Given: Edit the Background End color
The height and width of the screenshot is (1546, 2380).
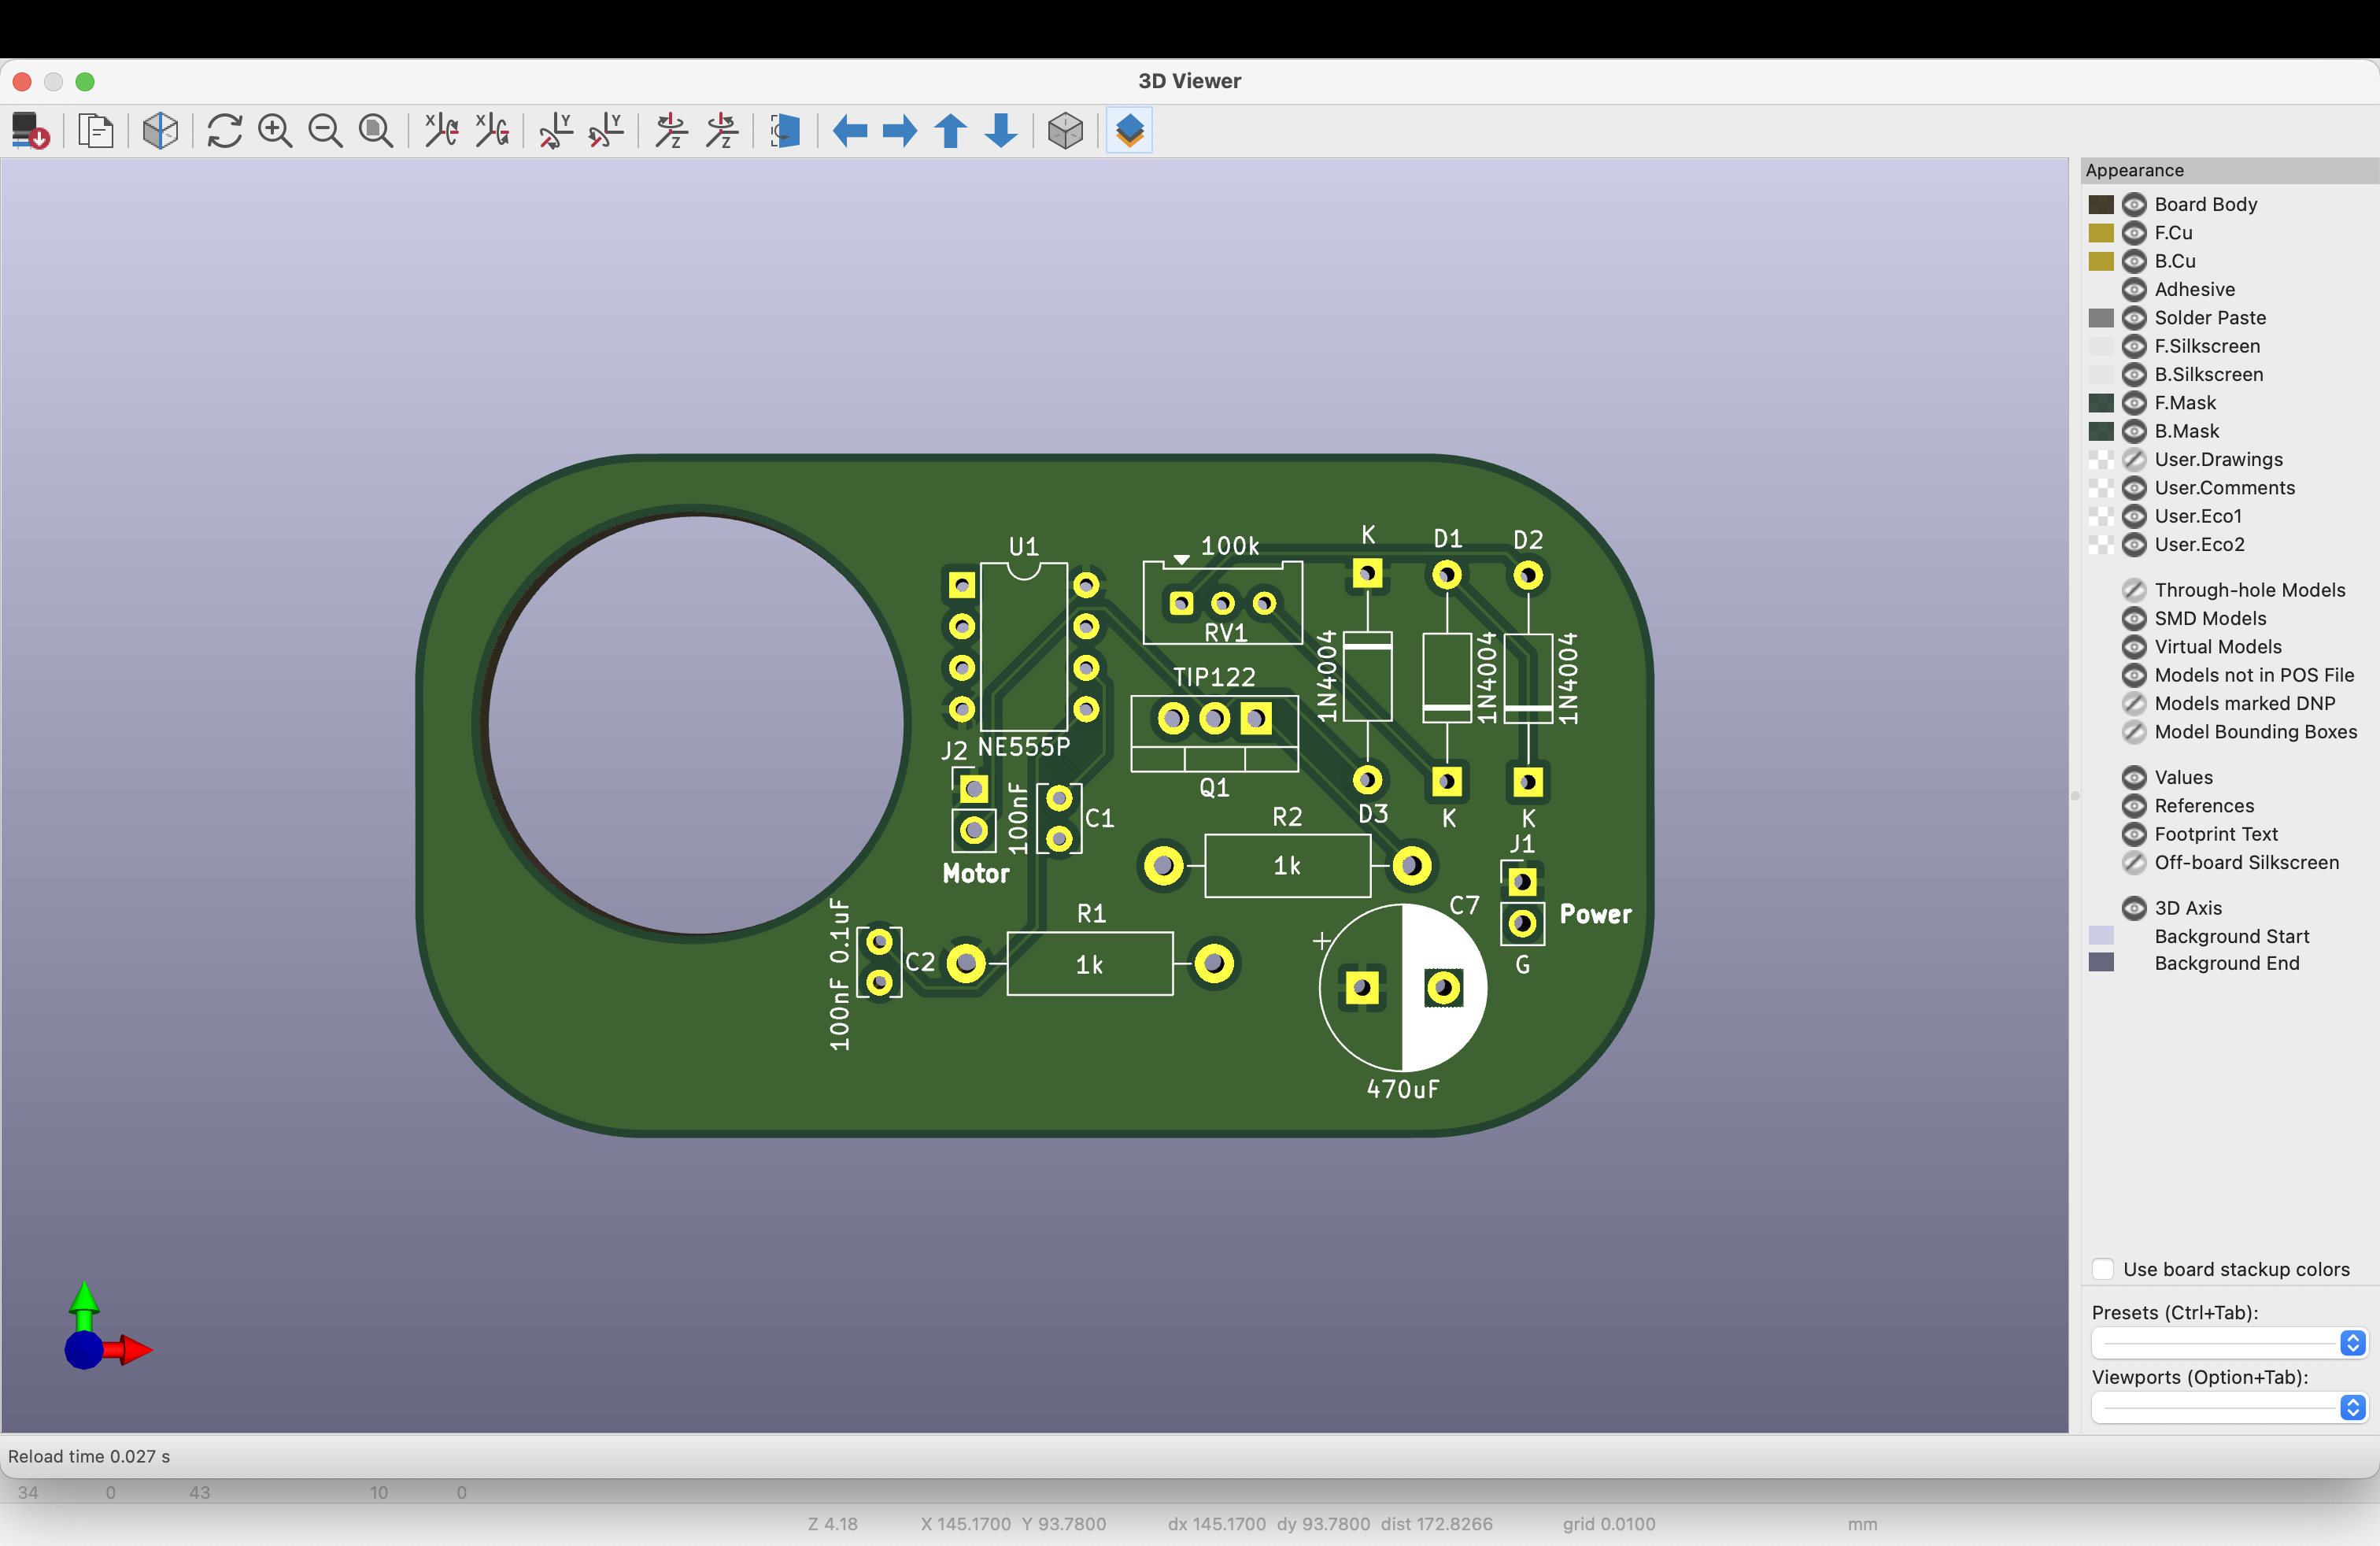Looking at the screenshot, I should 2101,962.
